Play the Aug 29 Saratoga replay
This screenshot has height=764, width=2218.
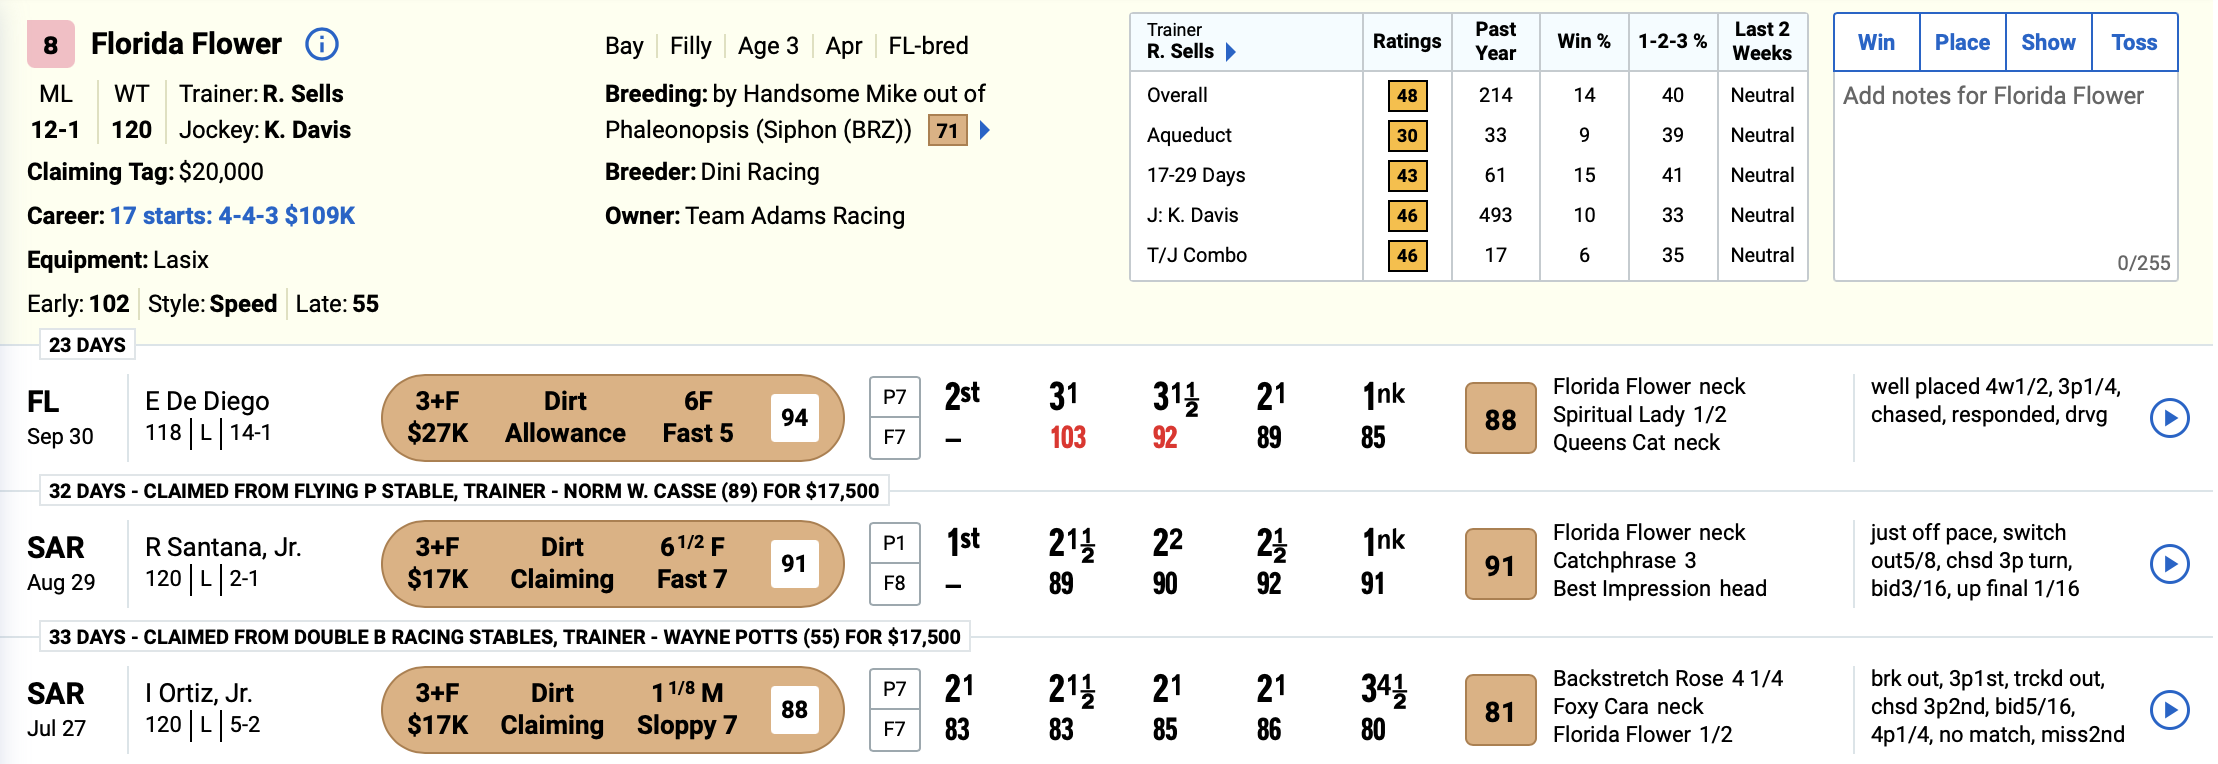(2169, 564)
